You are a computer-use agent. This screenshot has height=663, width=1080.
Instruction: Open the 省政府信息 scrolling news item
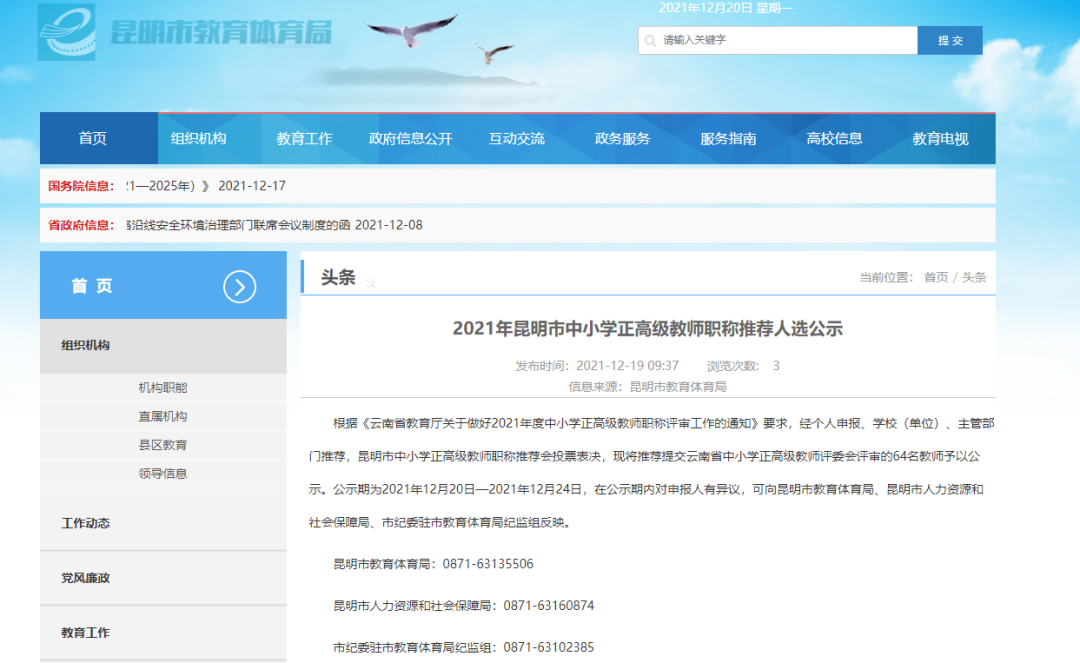tap(275, 225)
